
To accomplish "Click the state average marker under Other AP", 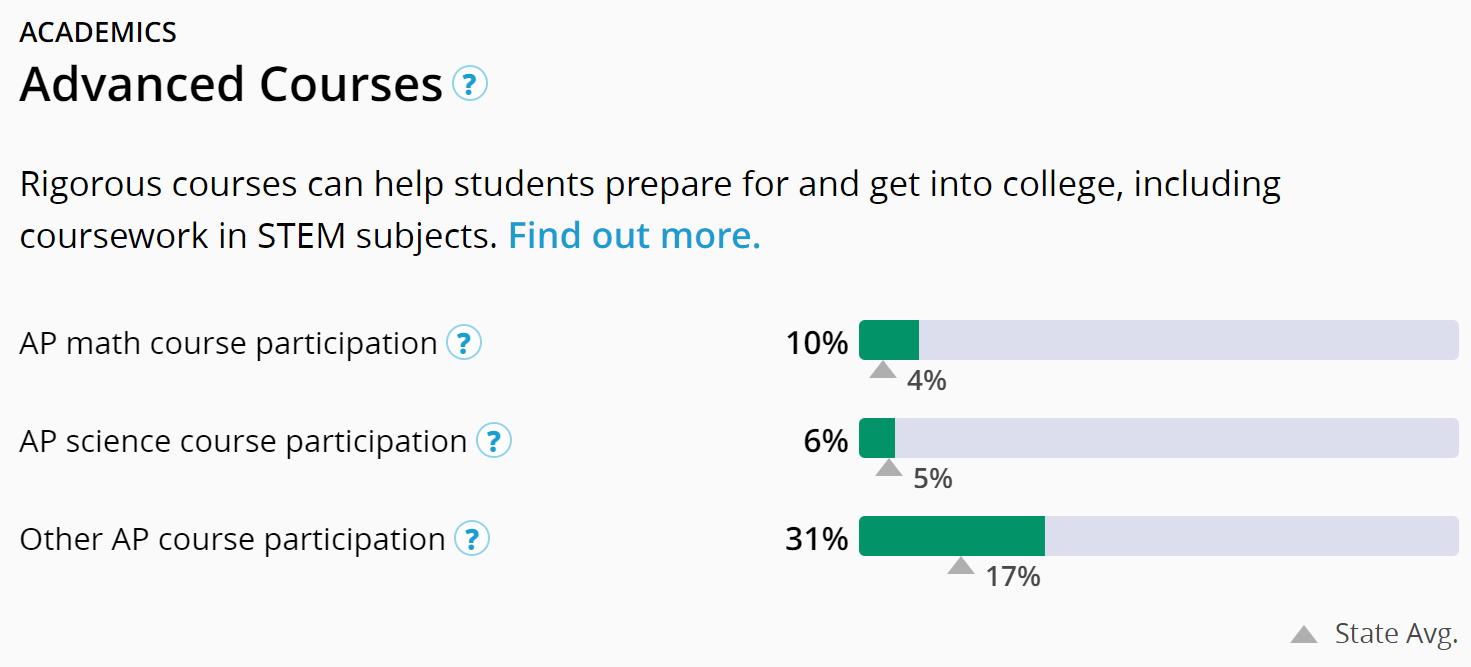I will click(961, 566).
